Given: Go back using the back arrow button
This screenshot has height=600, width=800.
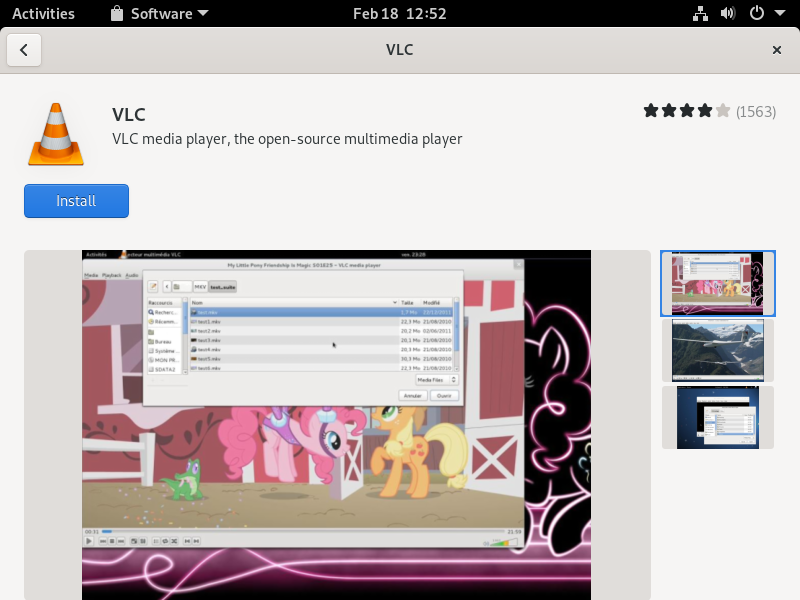Looking at the screenshot, I should tap(24, 50).
